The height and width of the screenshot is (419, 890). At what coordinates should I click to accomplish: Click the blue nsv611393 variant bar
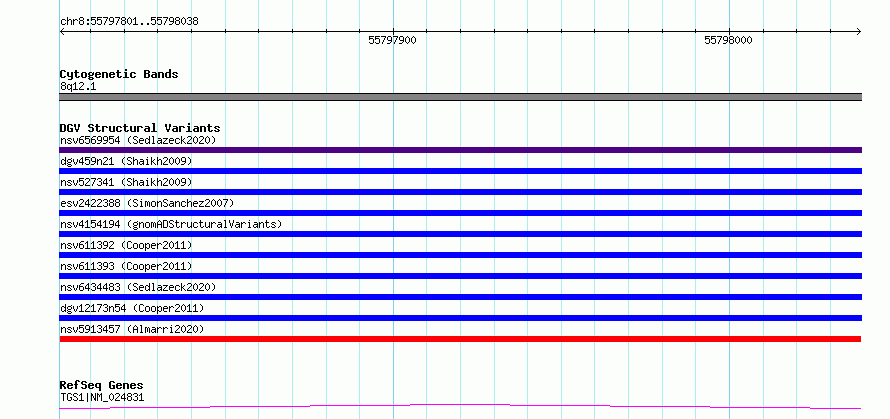pos(460,276)
